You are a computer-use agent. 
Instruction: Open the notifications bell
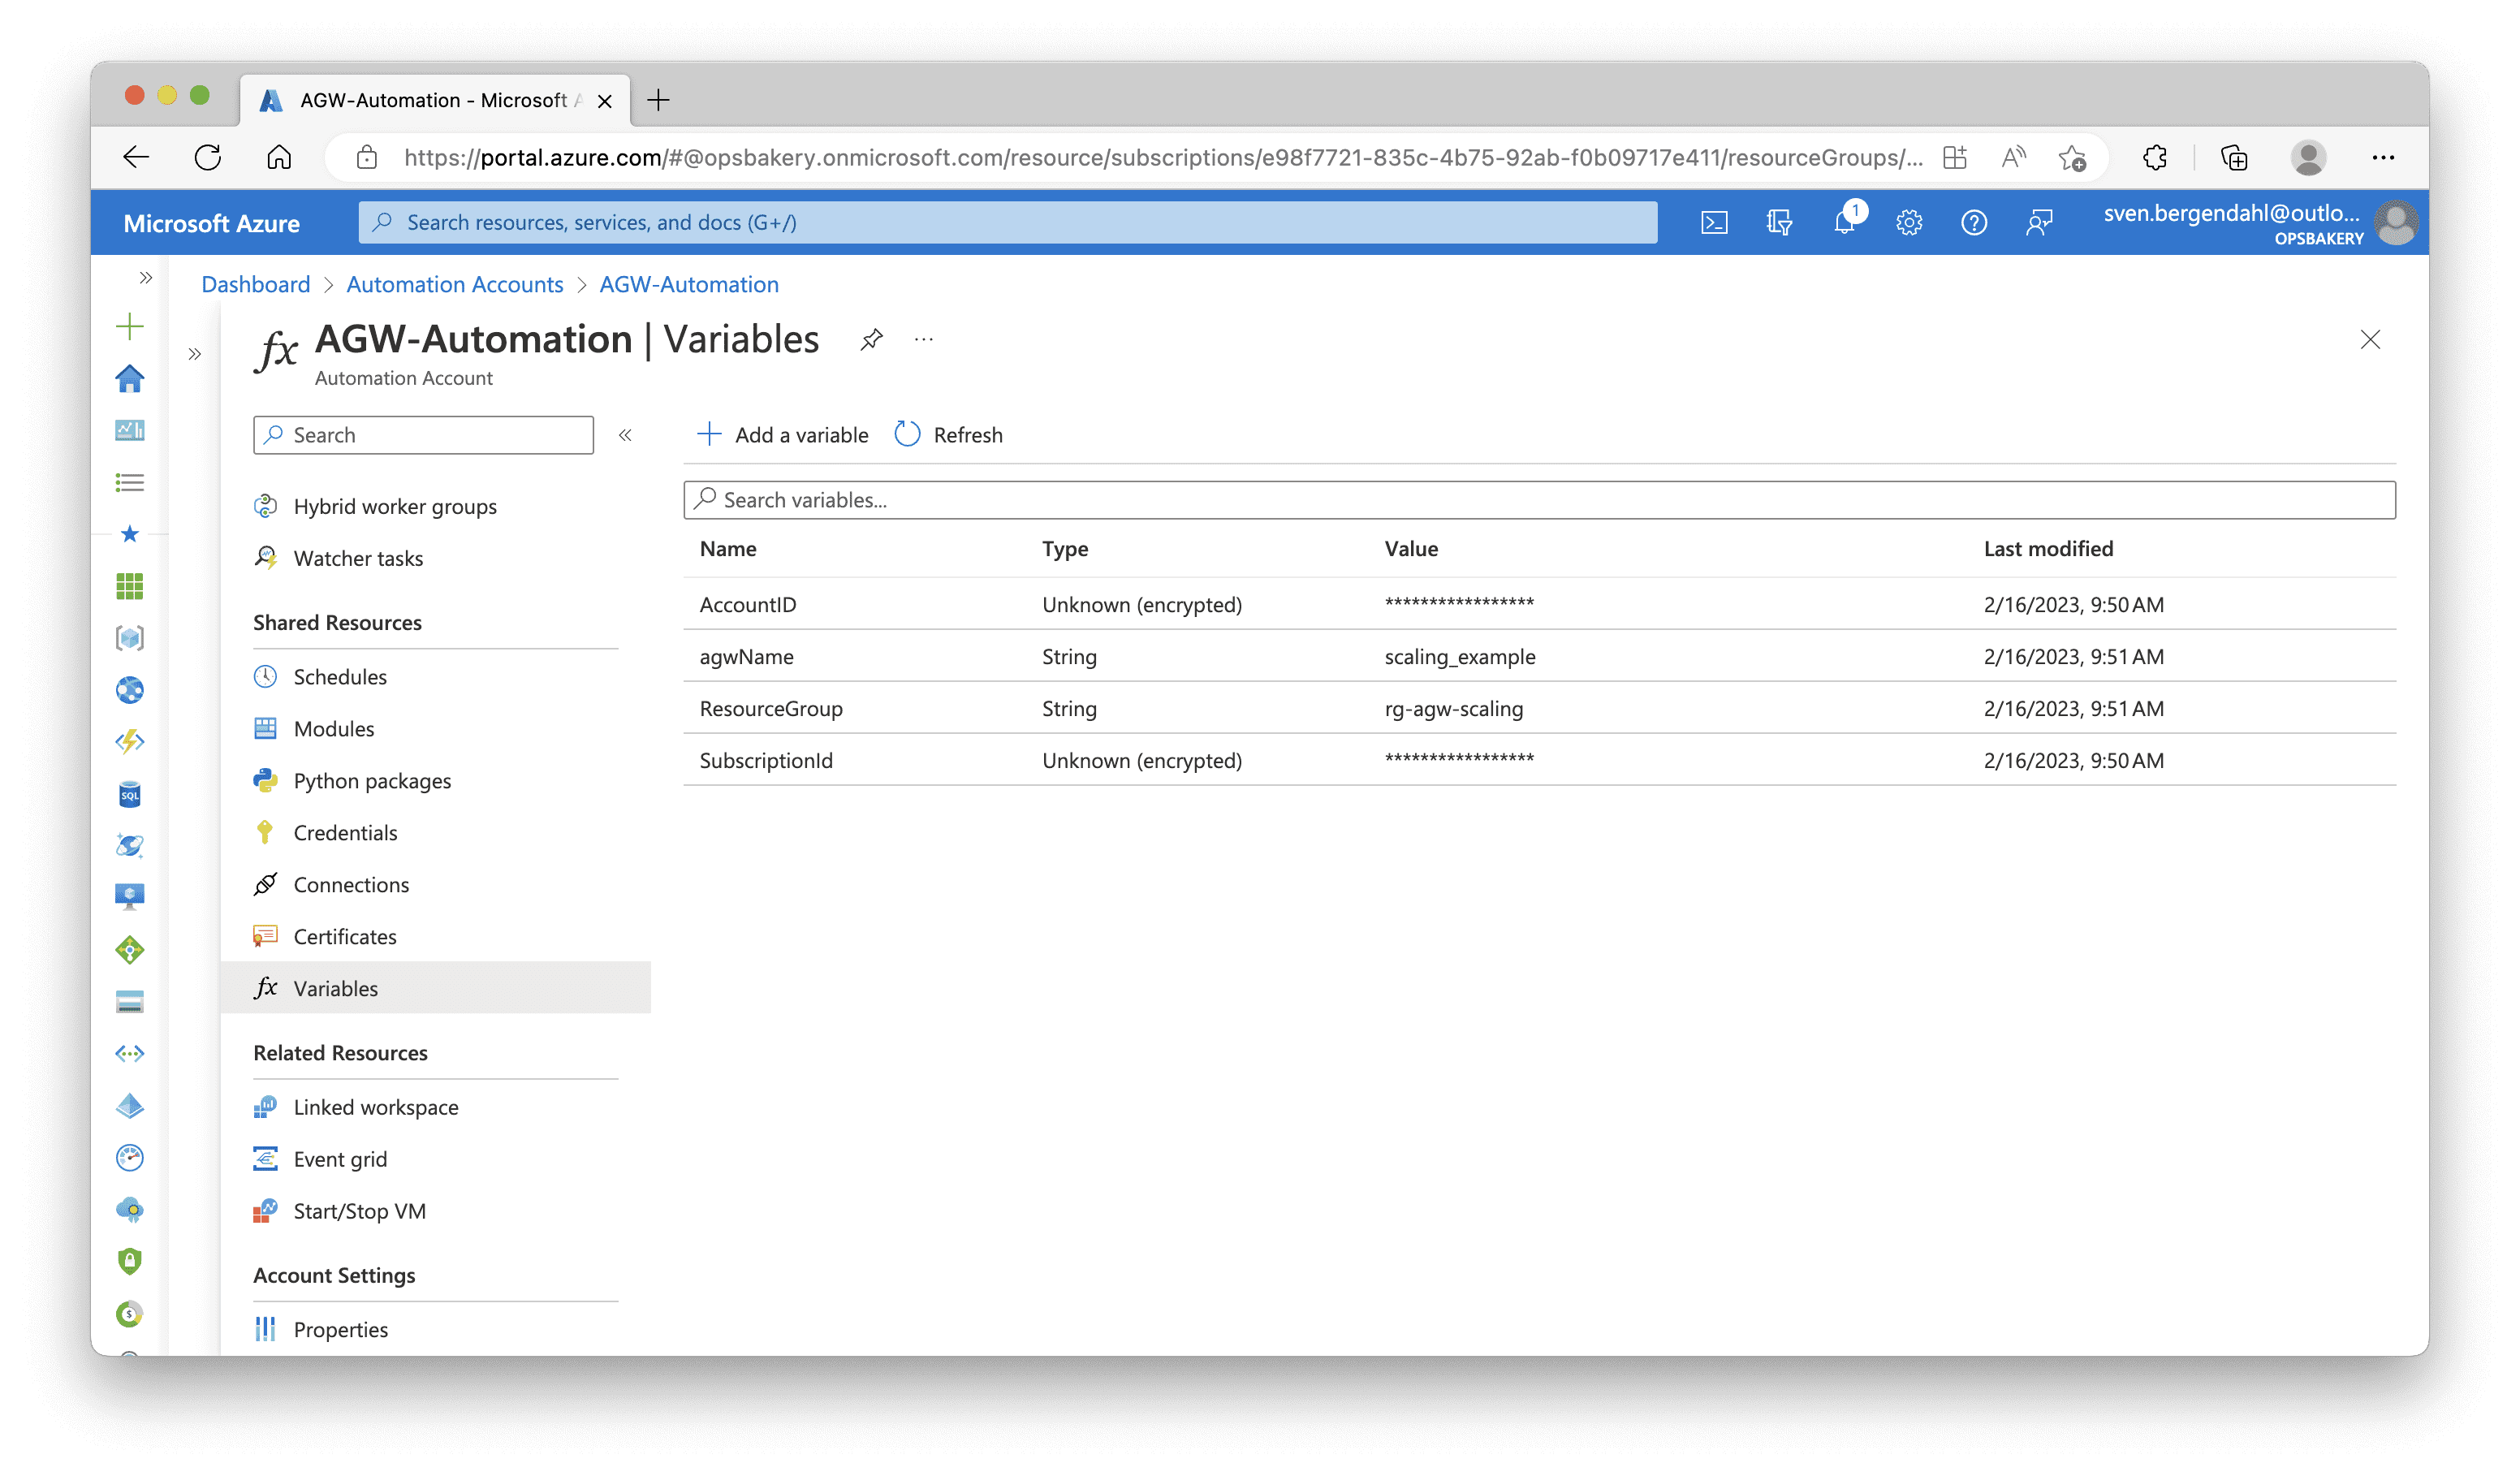pos(1844,222)
